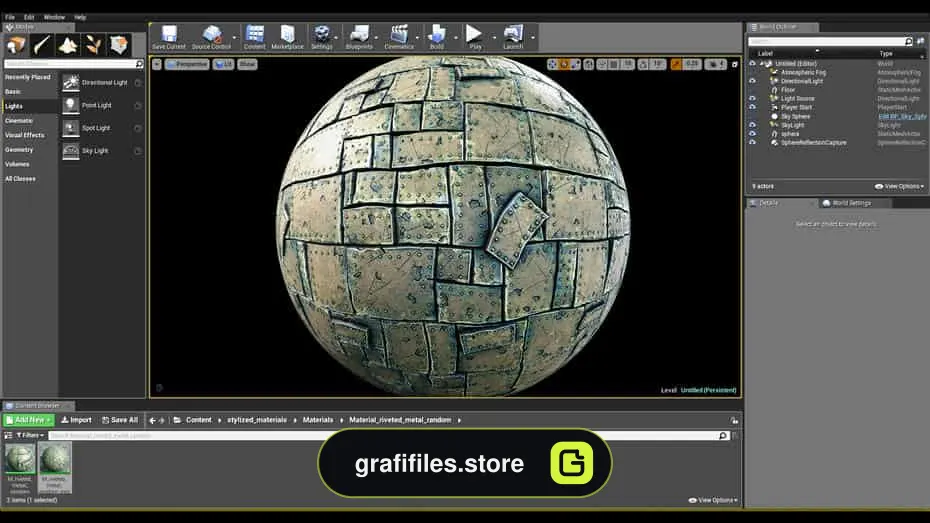
Task: Select the Landscape mode icon
Action: click(67, 45)
